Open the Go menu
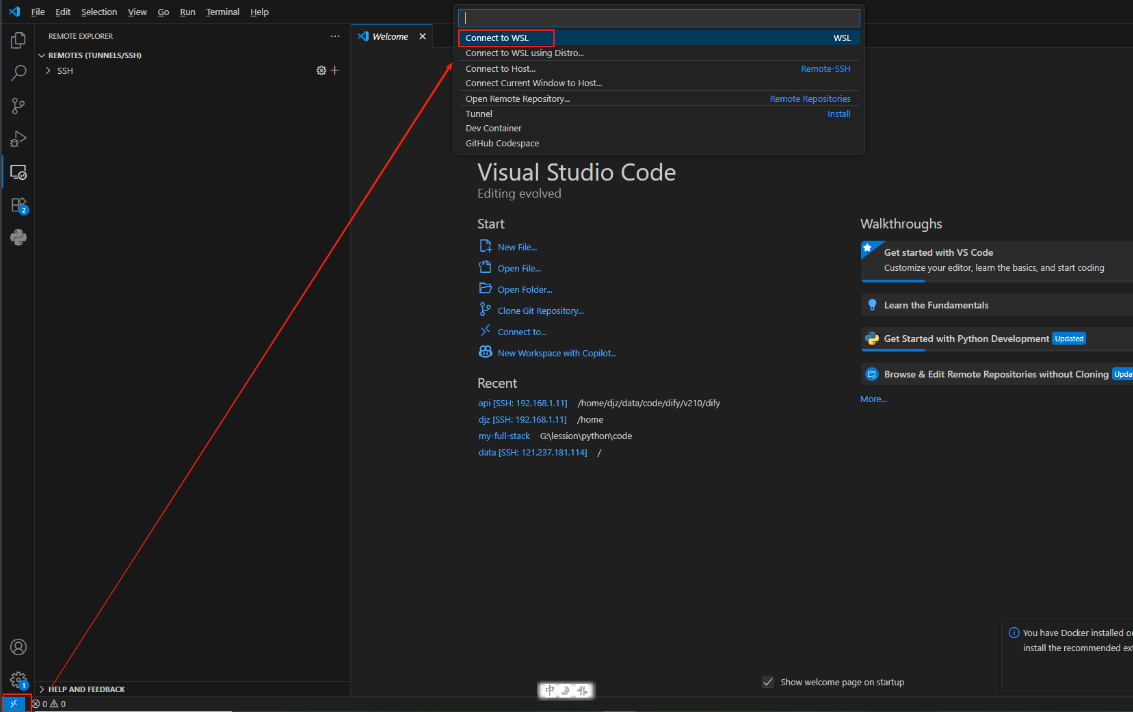Viewport: 1133px width, 712px height. point(163,12)
